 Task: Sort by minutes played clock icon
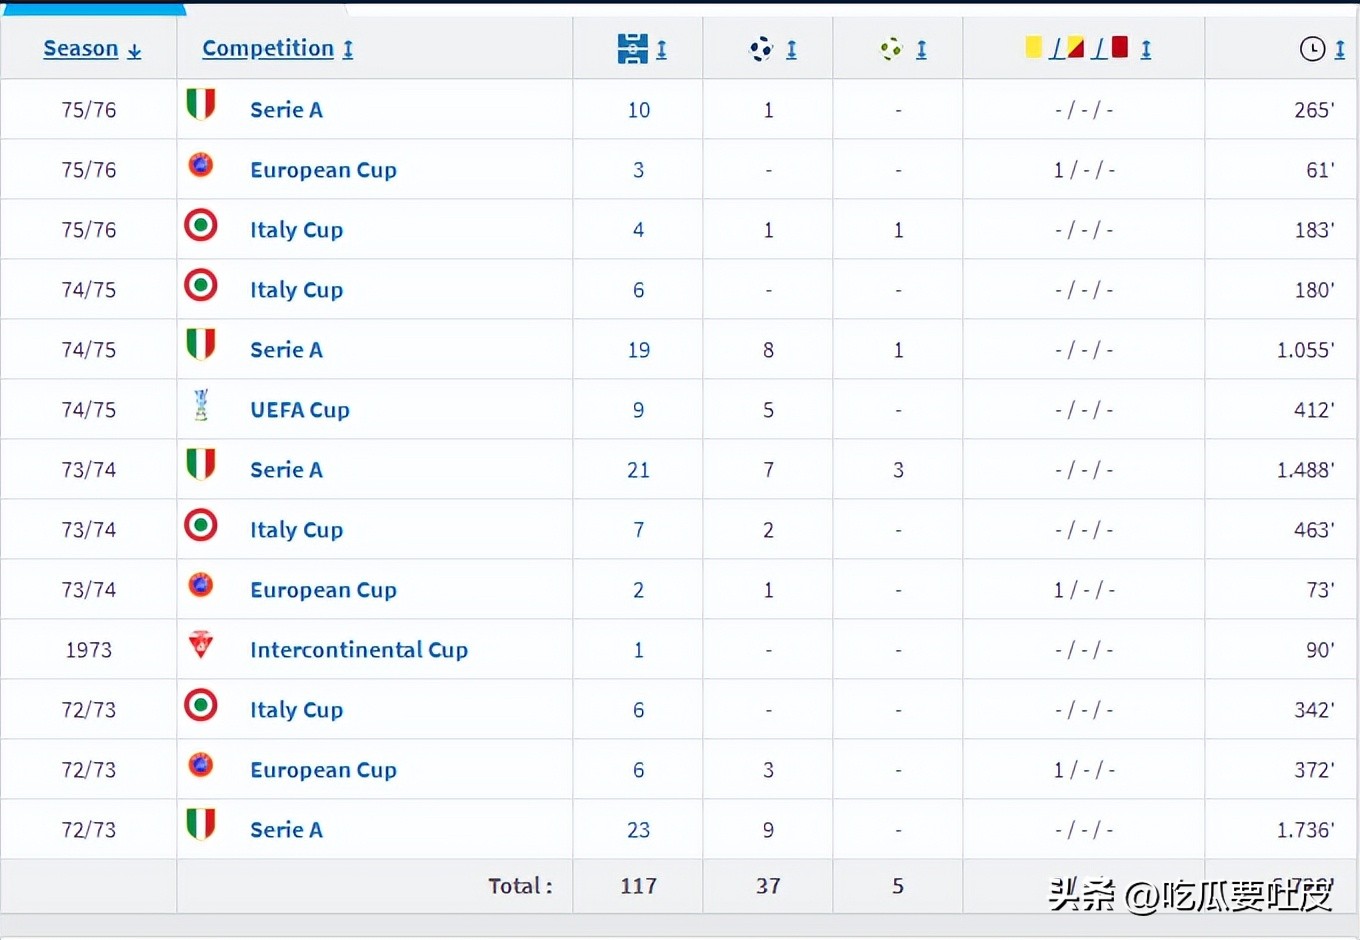1312,48
